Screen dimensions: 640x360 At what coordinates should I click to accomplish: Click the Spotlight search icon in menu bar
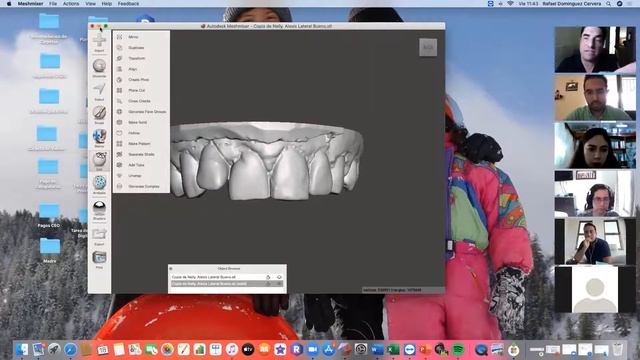point(608,4)
